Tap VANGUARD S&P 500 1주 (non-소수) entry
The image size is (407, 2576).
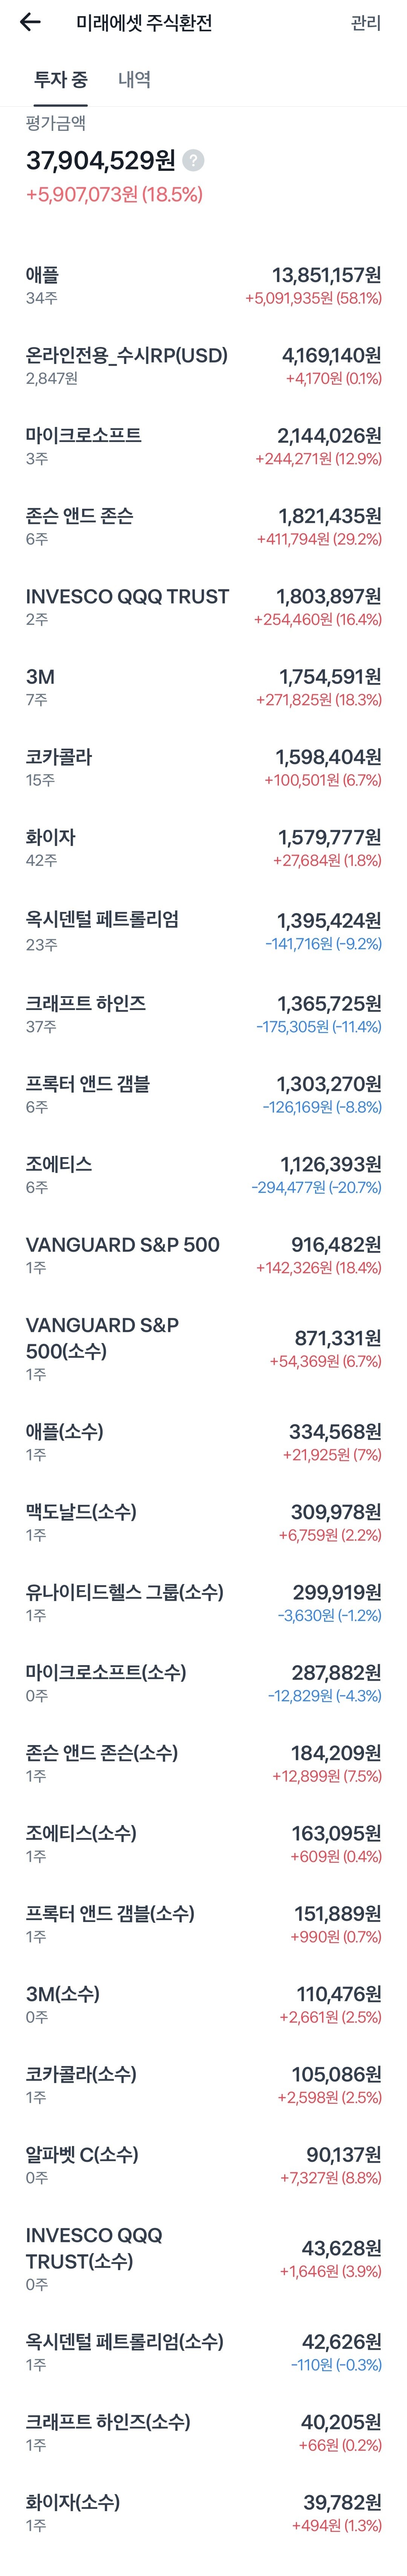pos(203,1255)
